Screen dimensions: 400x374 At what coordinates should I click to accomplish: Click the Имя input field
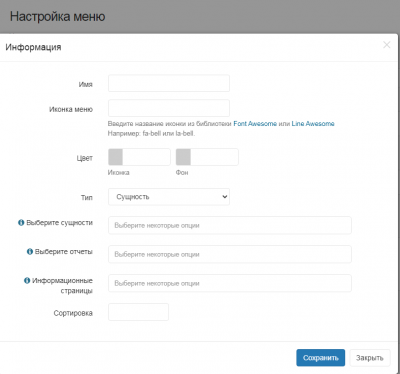tap(169, 83)
